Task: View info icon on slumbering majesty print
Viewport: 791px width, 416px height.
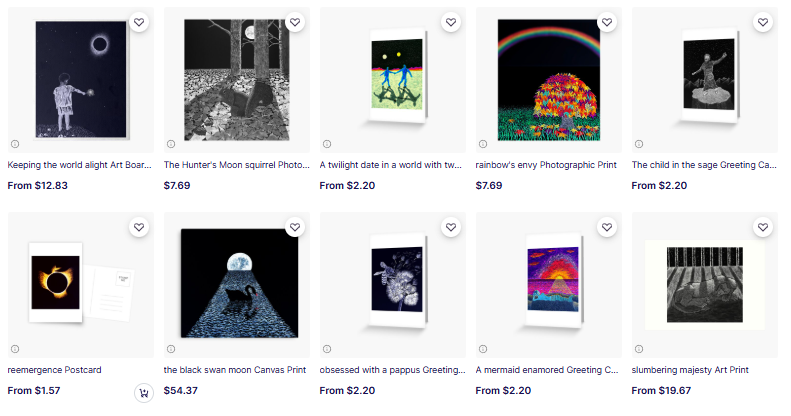Action: [639, 349]
